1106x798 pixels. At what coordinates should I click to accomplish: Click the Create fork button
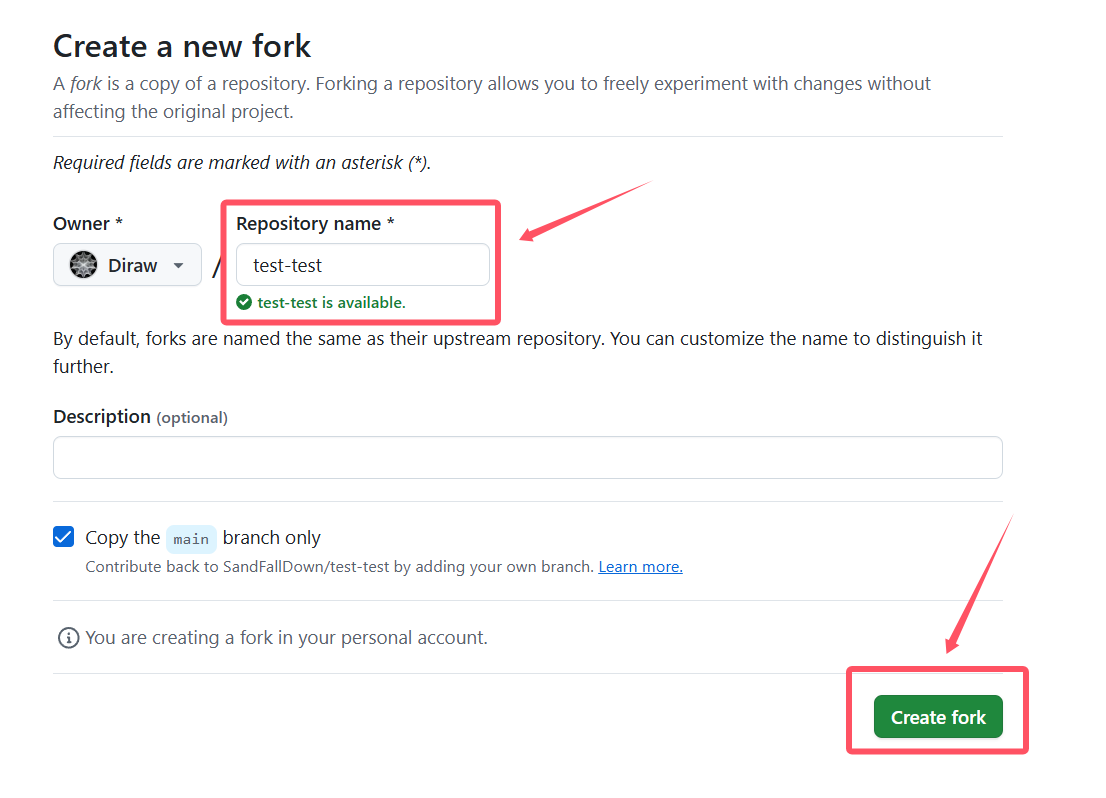(x=938, y=717)
